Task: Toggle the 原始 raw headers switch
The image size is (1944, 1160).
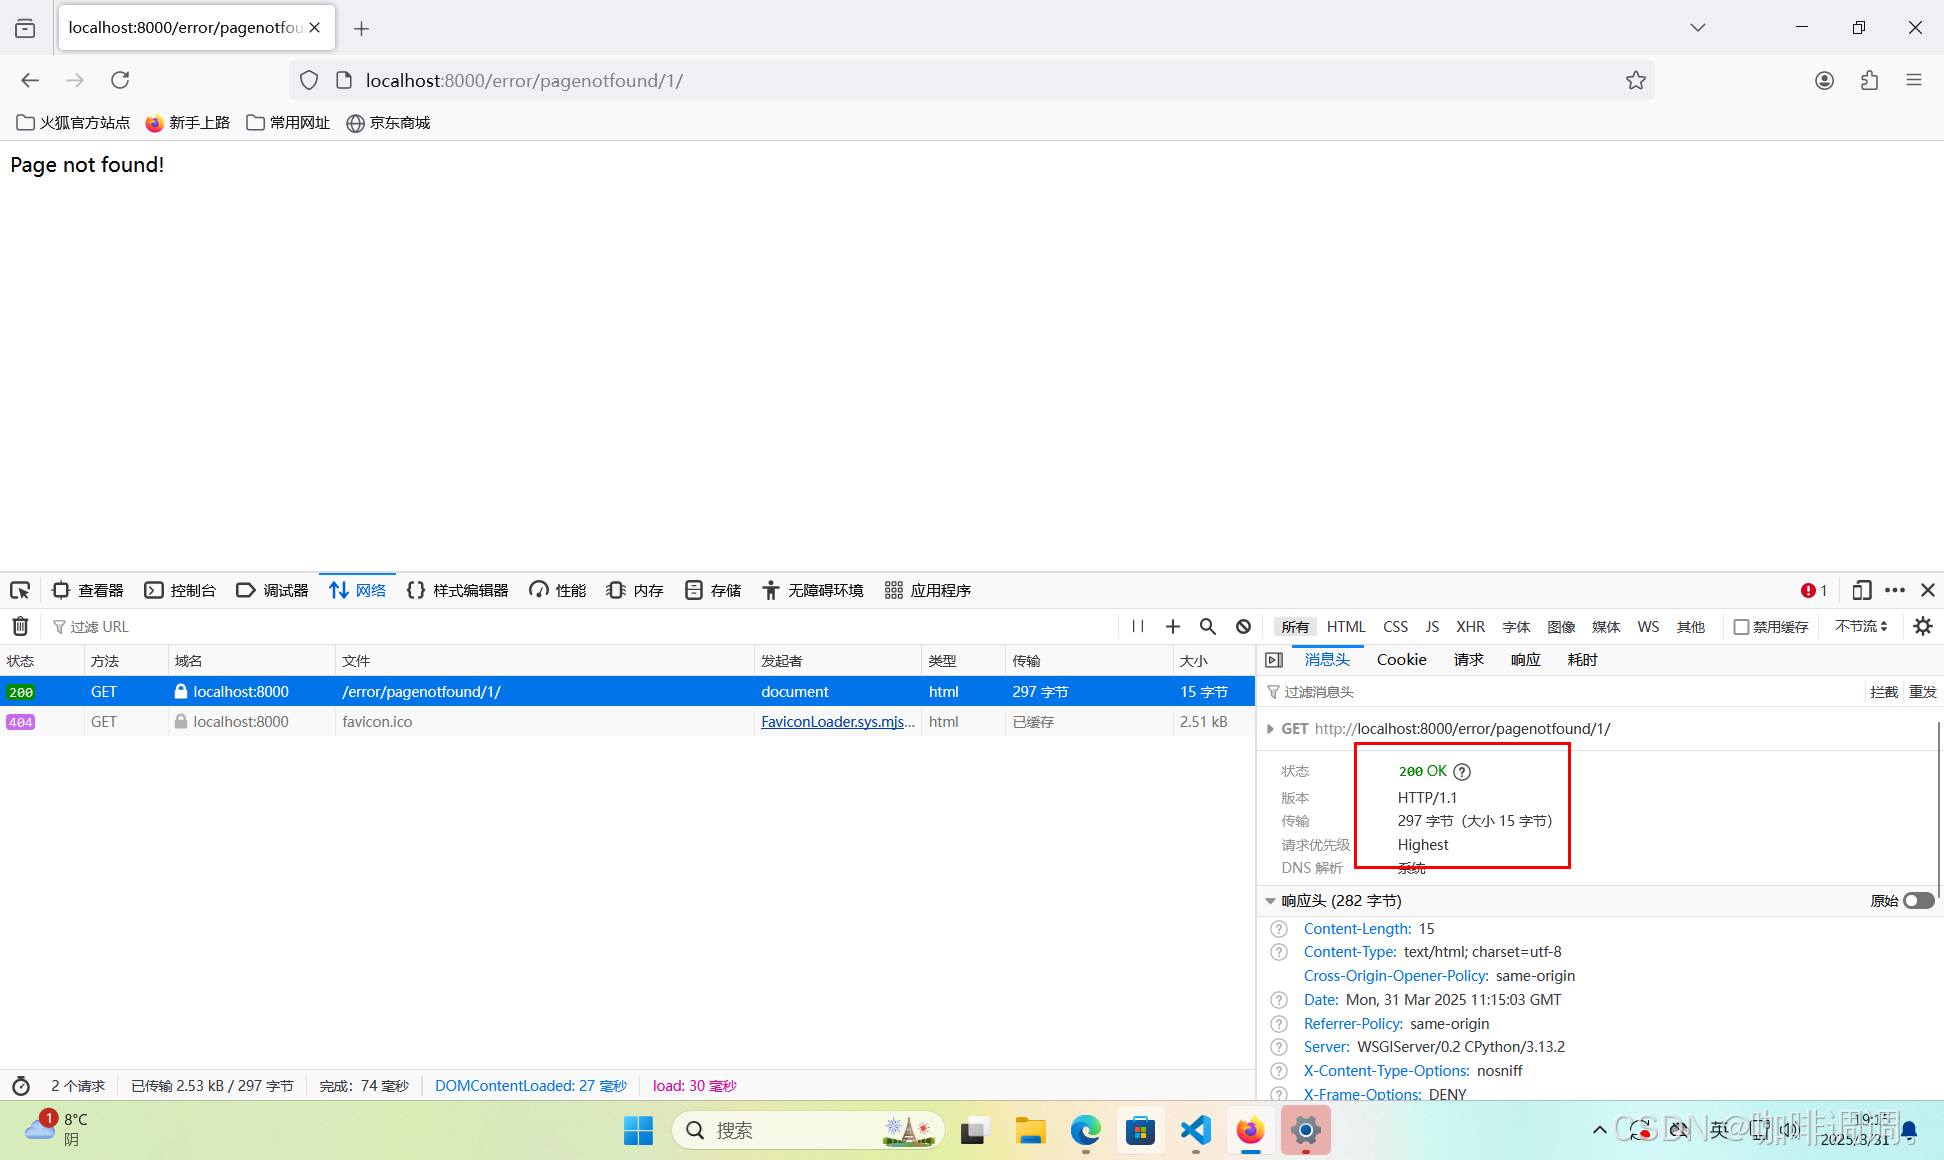Action: pos(1918,901)
